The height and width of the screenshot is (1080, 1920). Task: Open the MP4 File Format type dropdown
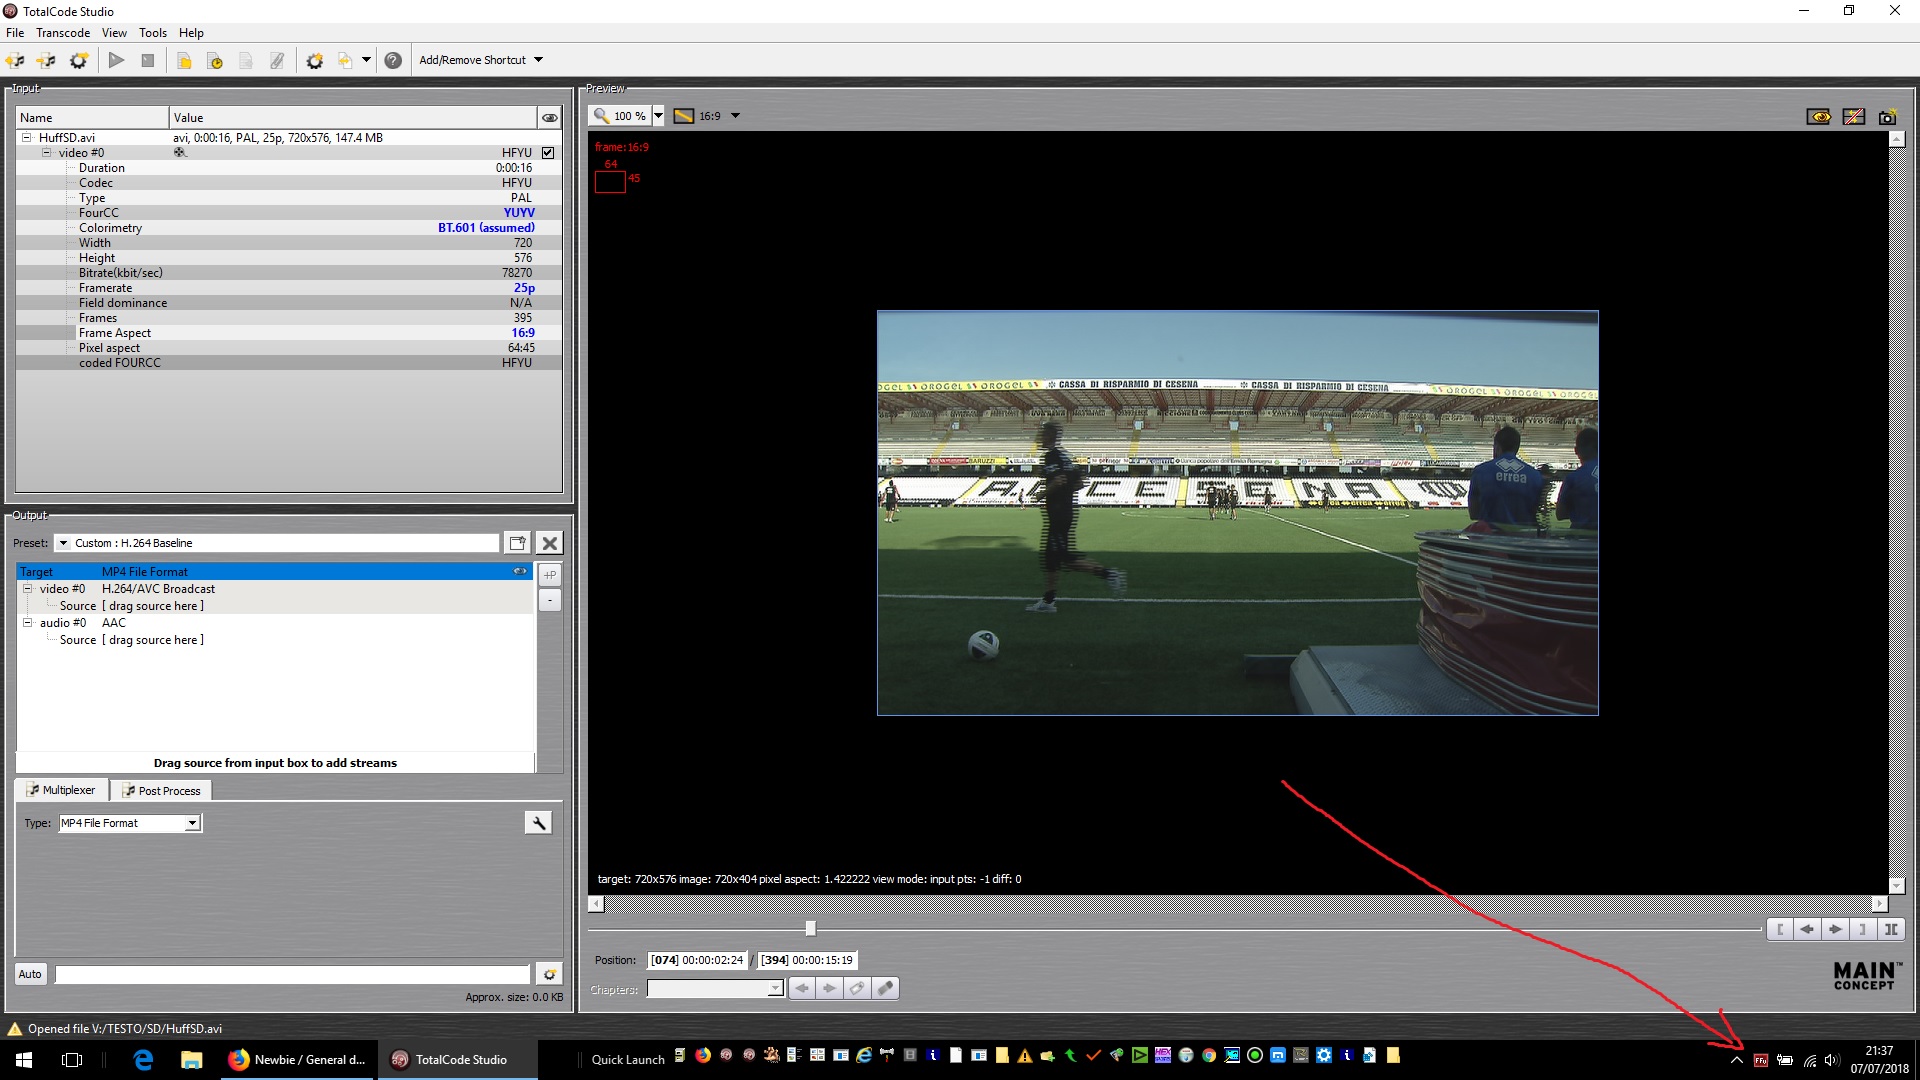(x=192, y=823)
